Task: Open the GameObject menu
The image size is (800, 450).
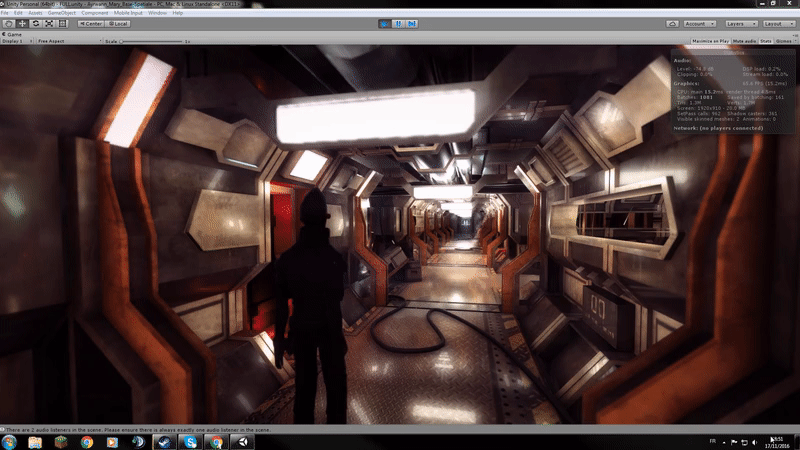Action: pyautogui.click(x=62, y=13)
